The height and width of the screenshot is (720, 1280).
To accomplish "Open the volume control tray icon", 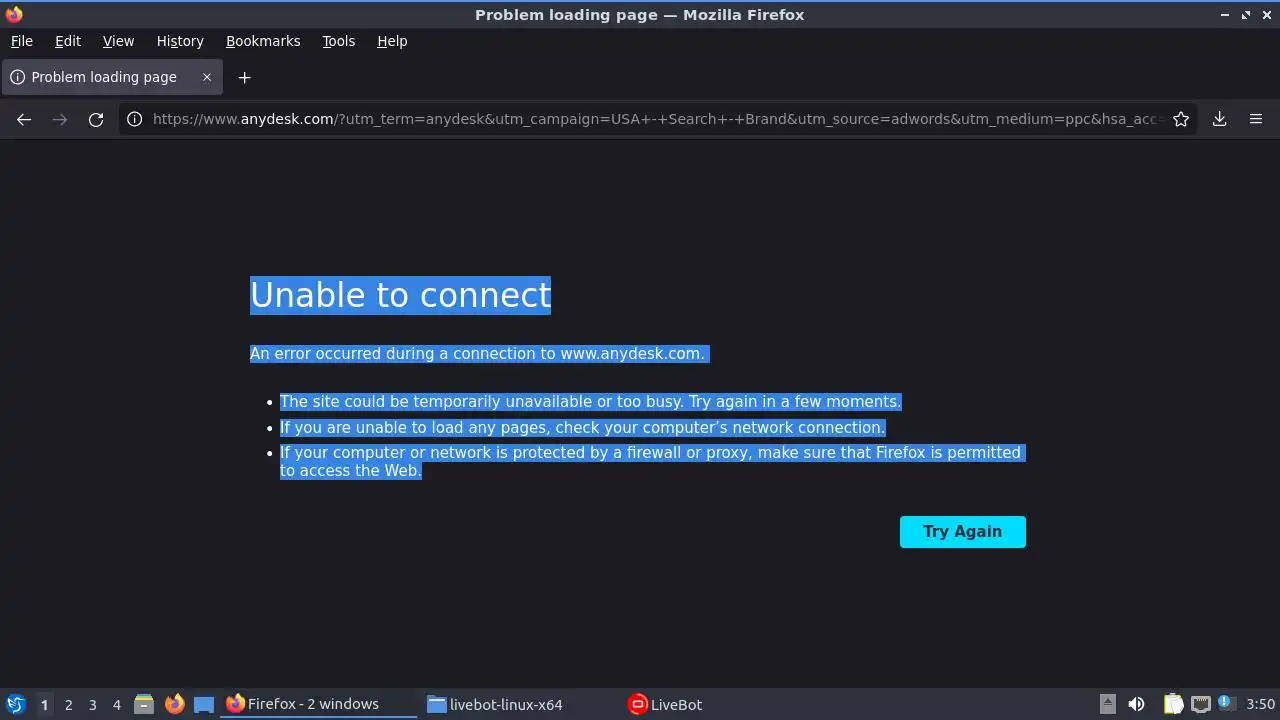I will (x=1136, y=705).
